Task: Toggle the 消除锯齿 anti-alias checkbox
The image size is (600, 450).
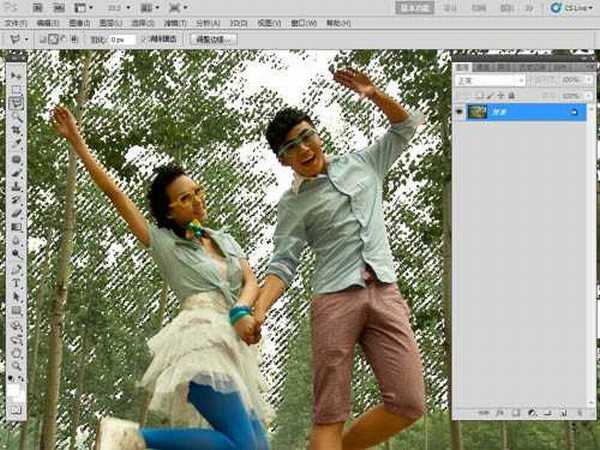Action: [145, 39]
